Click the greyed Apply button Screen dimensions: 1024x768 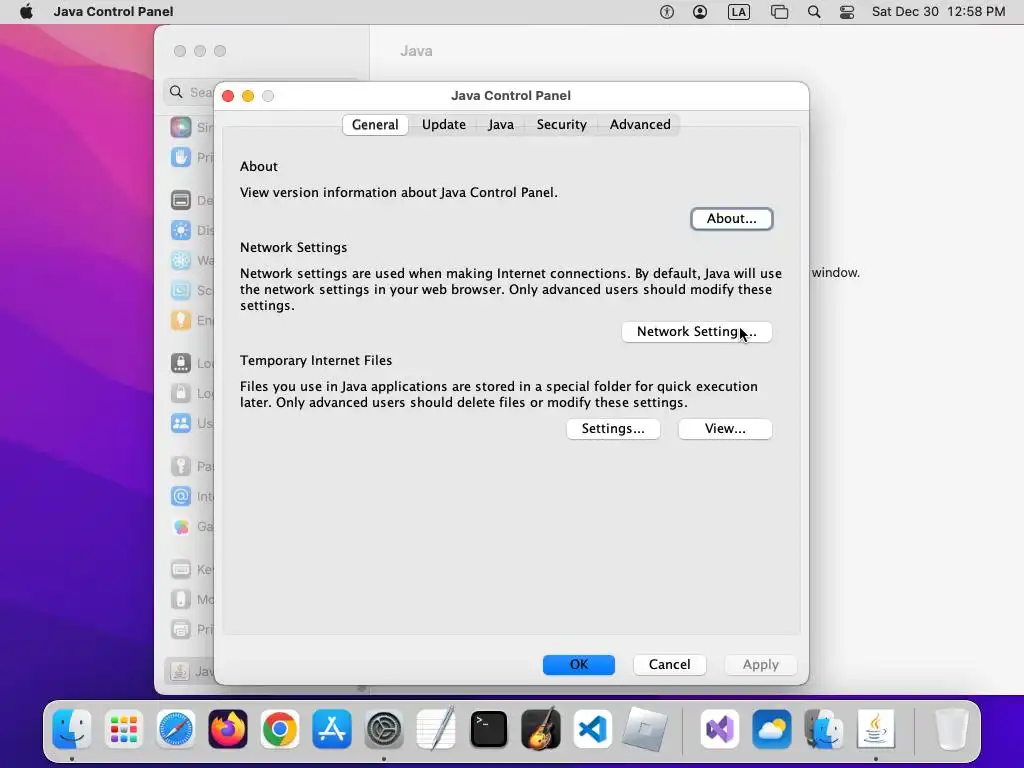[x=760, y=665]
